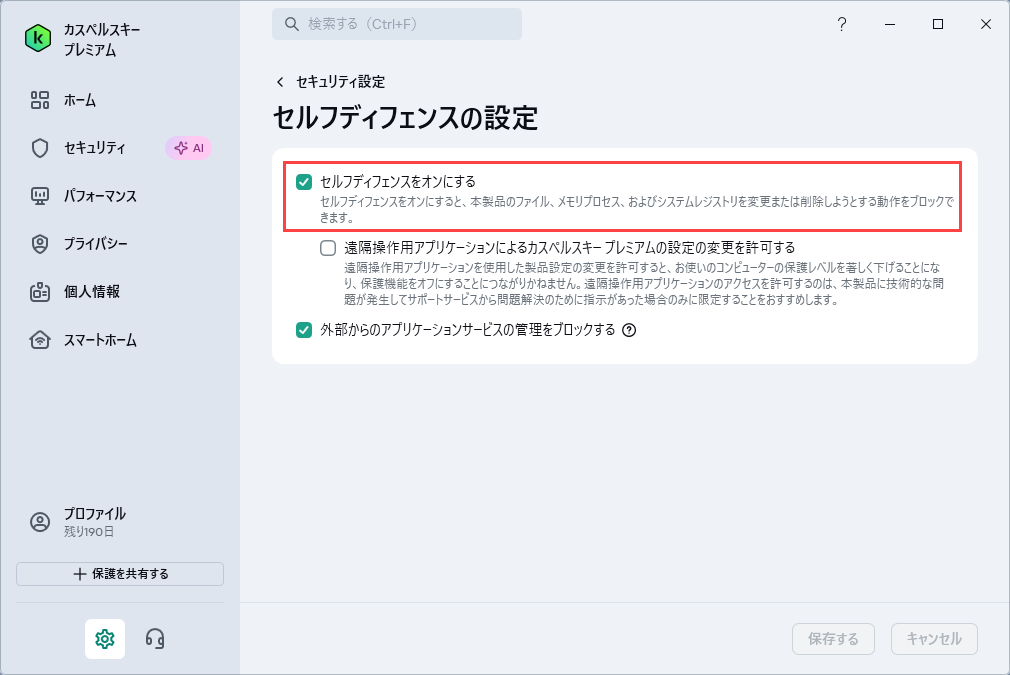Viewport: 1010px width, 675px height.
Task: Click the help question mark in title bar
Action: 842,24
